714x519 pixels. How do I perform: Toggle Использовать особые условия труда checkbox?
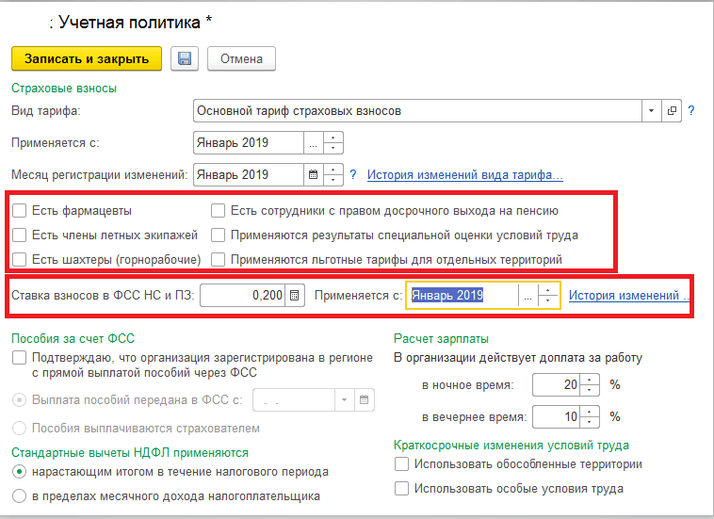point(402,489)
